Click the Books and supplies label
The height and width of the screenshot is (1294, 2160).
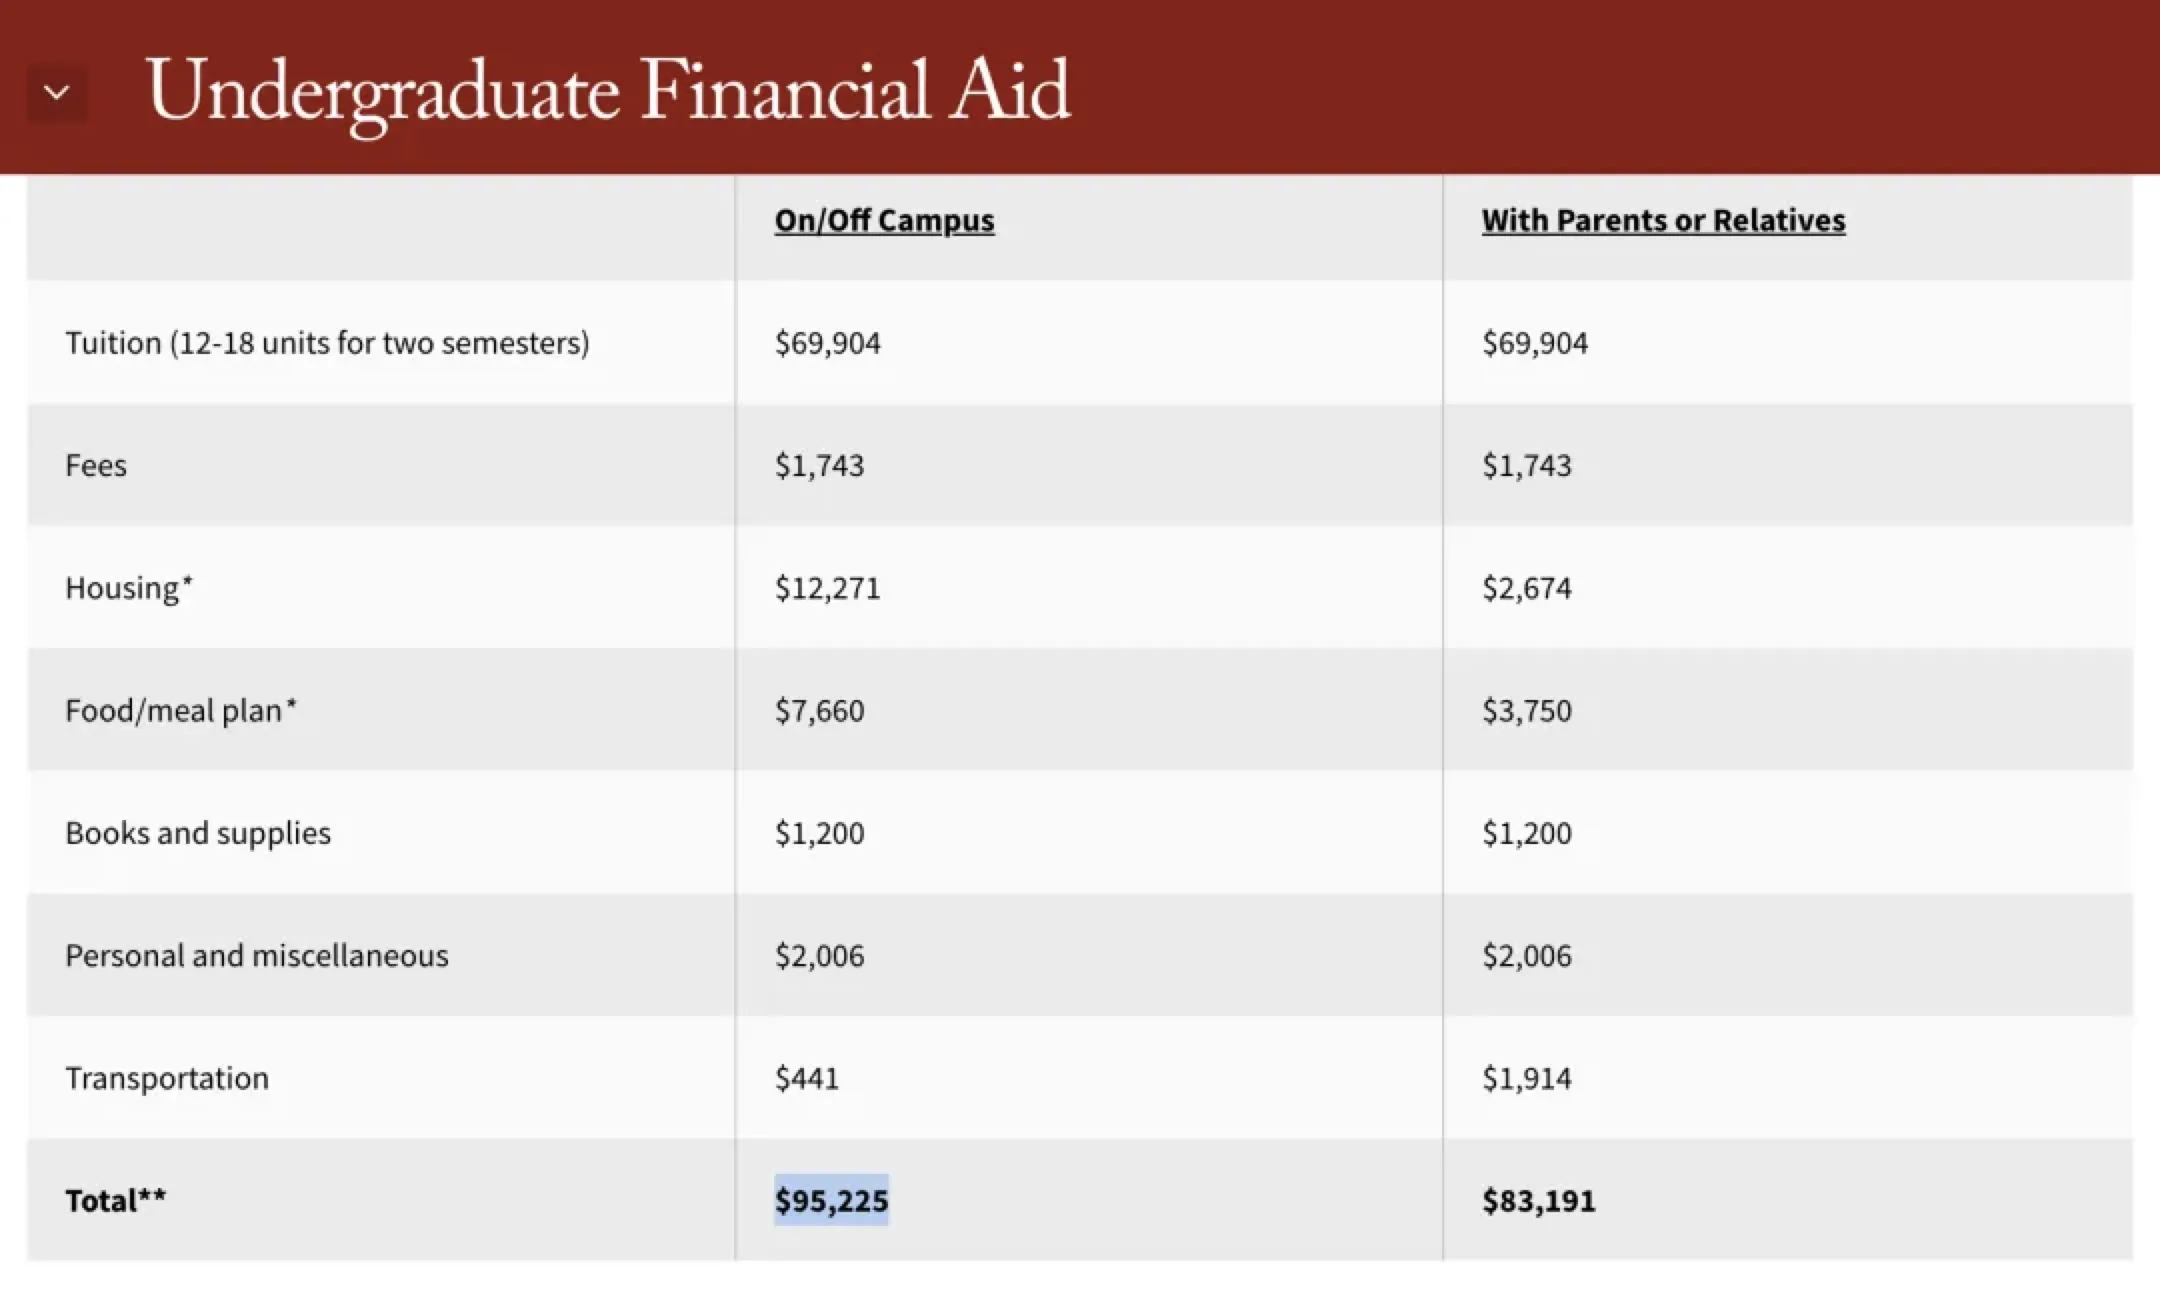click(x=198, y=833)
